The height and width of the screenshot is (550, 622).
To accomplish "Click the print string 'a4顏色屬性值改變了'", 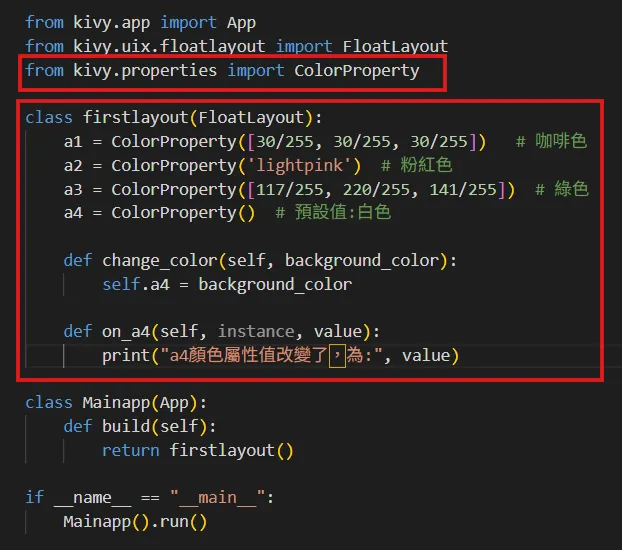I will (249, 355).
